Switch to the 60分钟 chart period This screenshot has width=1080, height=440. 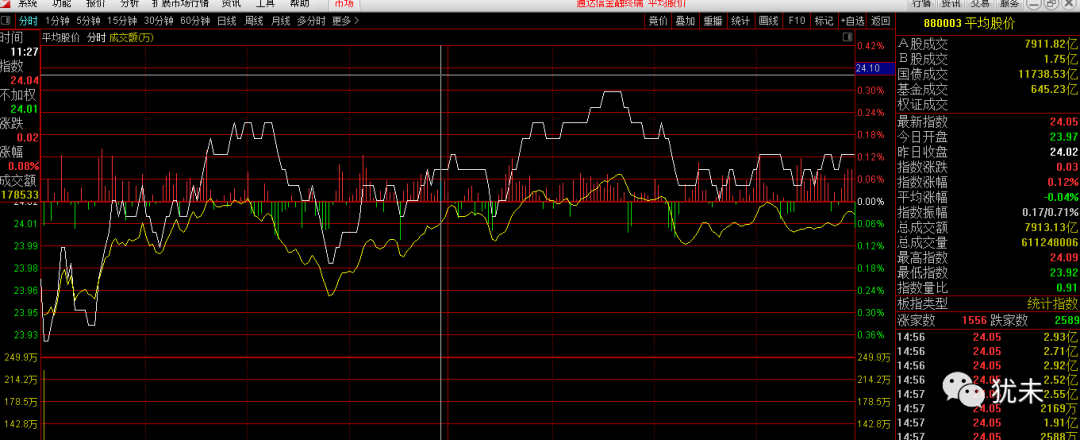[x=195, y=21]
